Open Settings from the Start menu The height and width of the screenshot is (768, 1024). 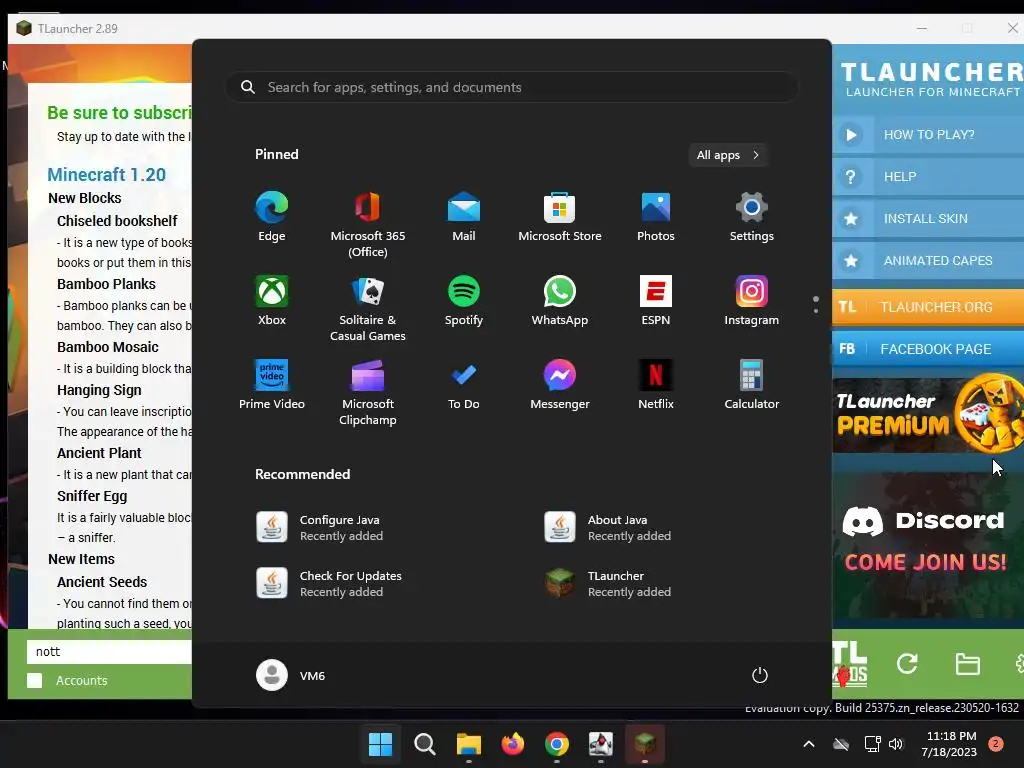click(752, 217)
